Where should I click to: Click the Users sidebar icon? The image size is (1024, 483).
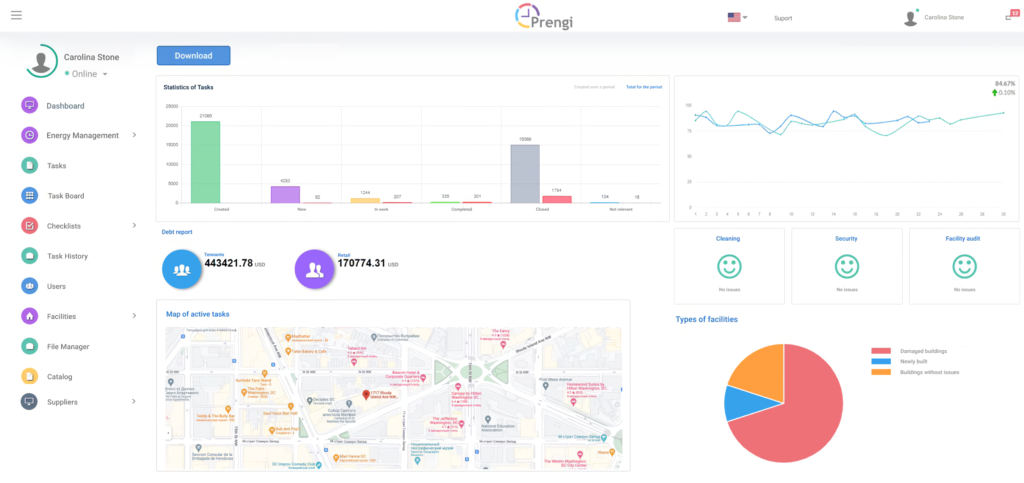tap(29, 286)
